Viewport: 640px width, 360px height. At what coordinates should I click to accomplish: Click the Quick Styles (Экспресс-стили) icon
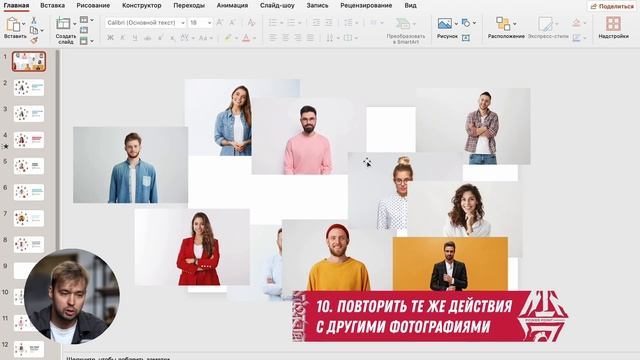(x=545, y=24)
